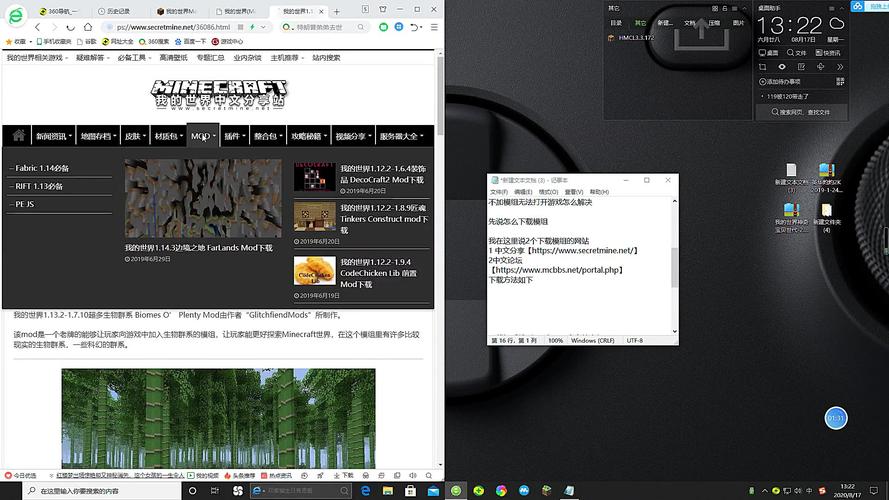The image size is (889, 500).
Task: Click the round 01:31 recording timer button
Action: (x=836, y=418)
